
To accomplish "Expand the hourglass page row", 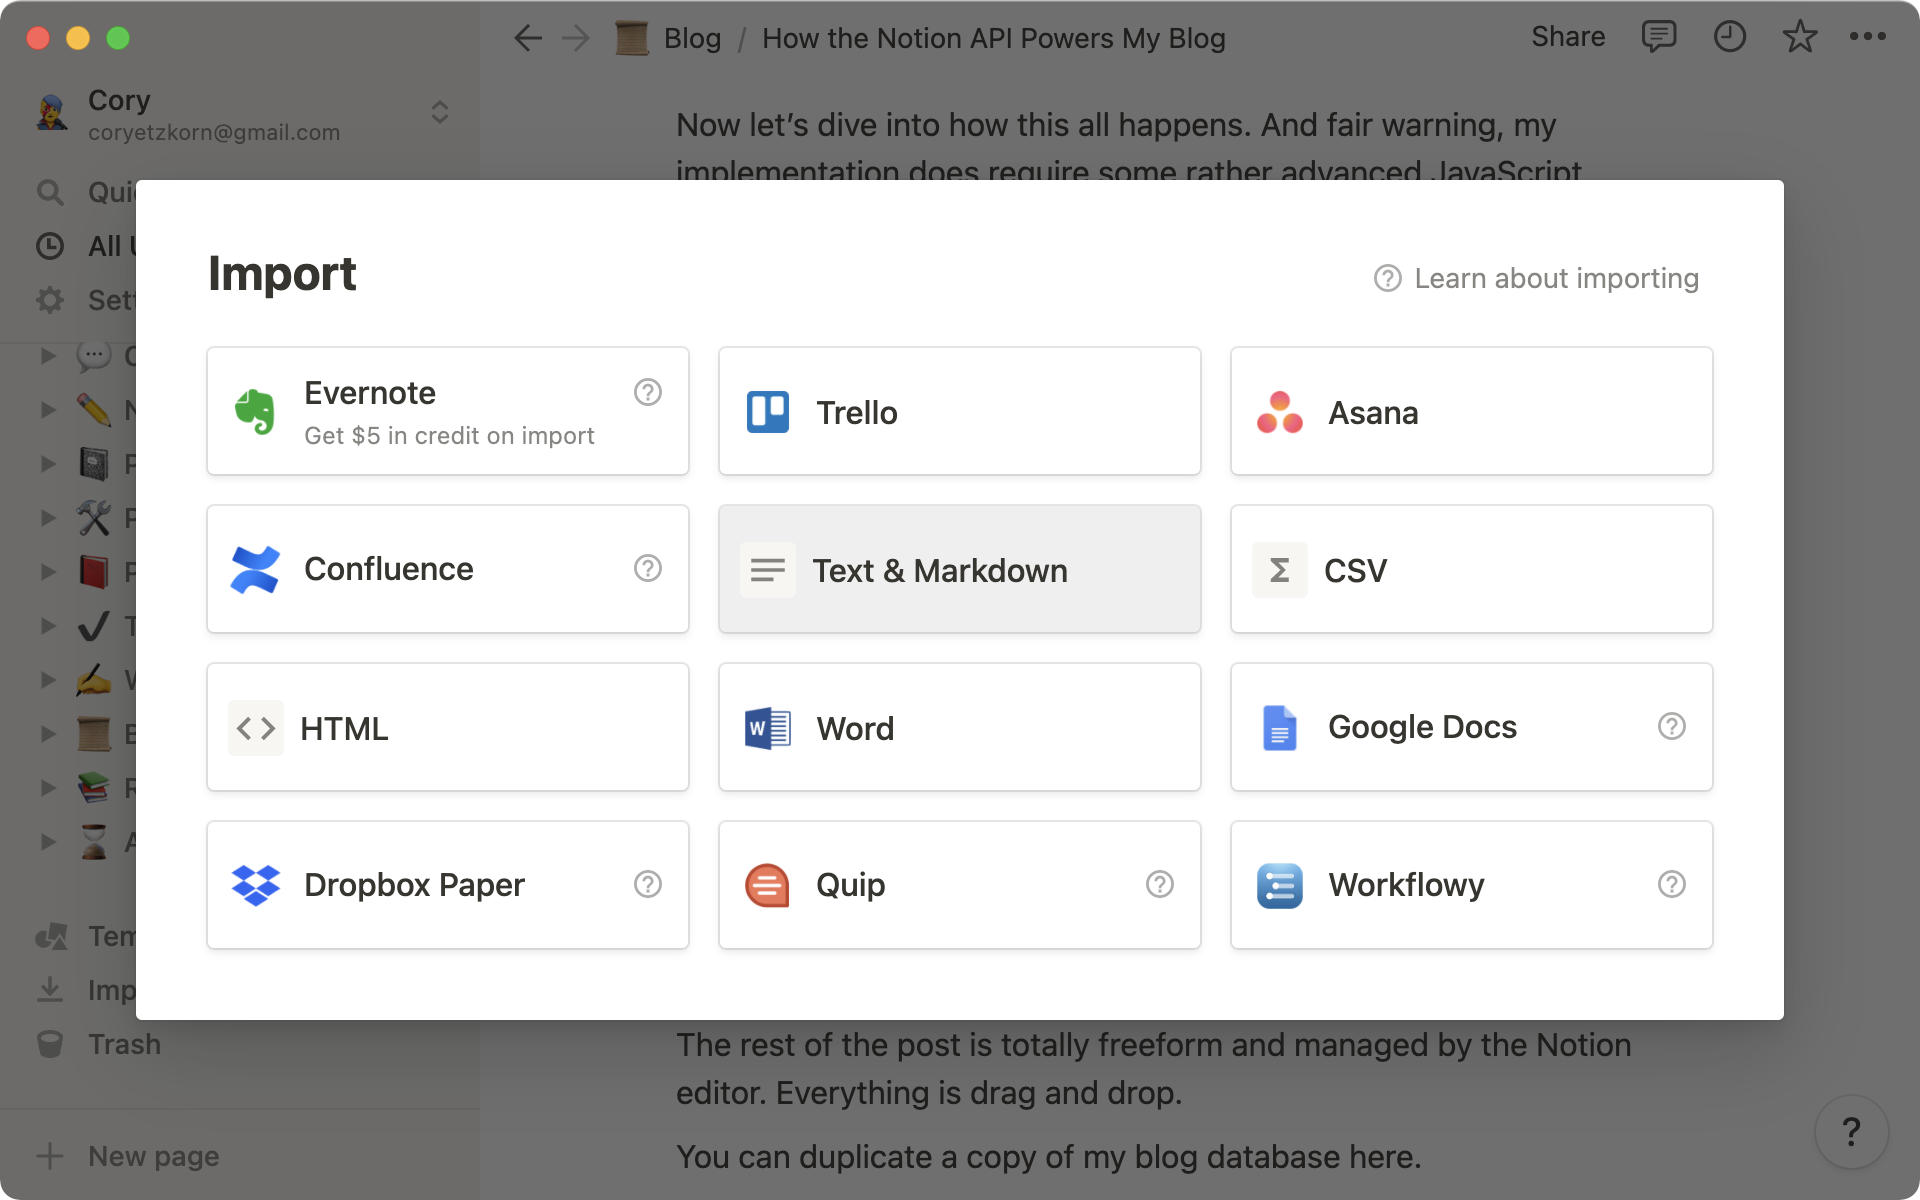I will click(47, 841).
